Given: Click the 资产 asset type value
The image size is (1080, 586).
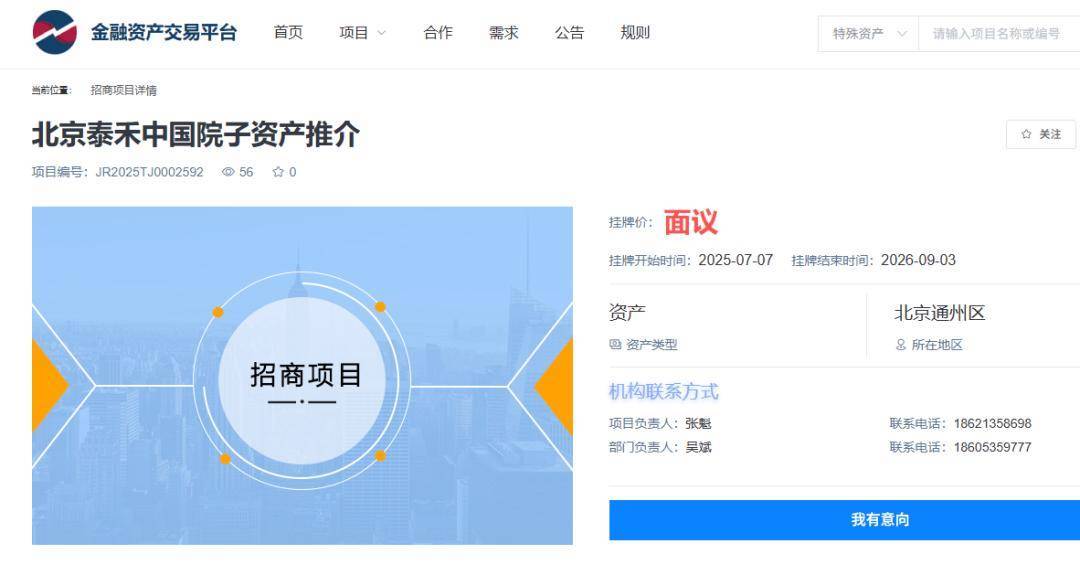Looking at the screenshot, I should point(627,313).
